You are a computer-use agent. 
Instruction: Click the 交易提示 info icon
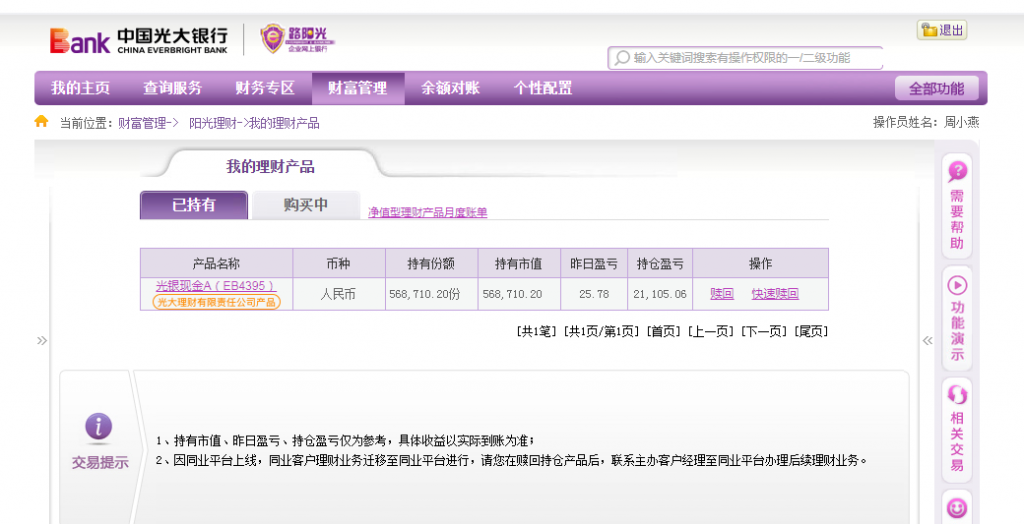[98, 427]
